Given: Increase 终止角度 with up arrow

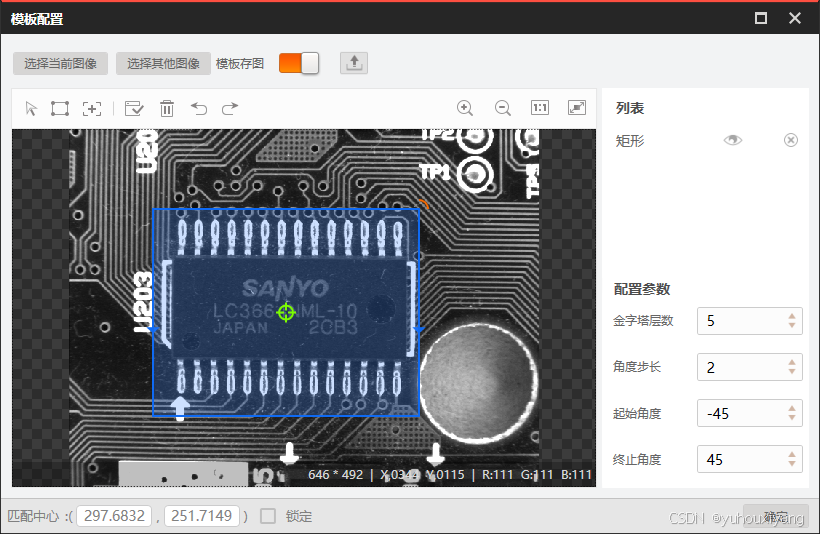Looking at the screenshot, I should coord(792,455).
